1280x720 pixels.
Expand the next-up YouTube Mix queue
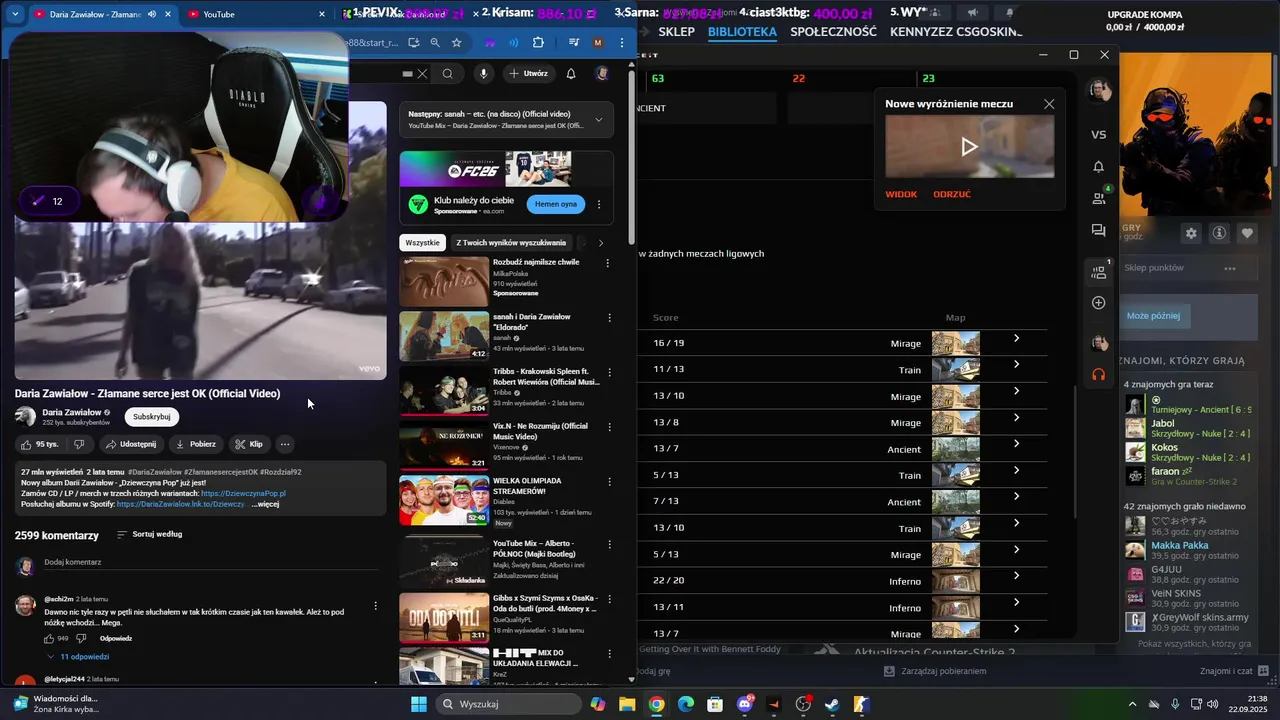click(x=599, y=120)
